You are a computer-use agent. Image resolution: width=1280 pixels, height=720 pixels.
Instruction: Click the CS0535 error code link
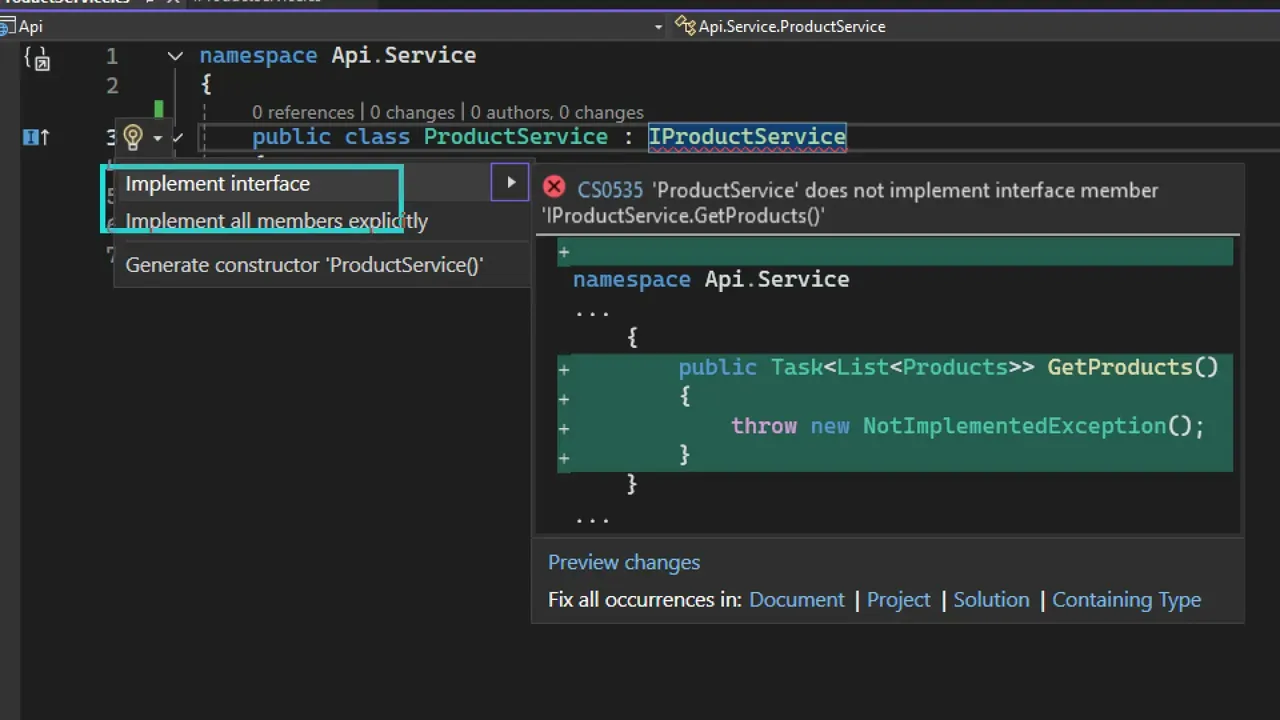pyautogui.click(x=610, y=190)
